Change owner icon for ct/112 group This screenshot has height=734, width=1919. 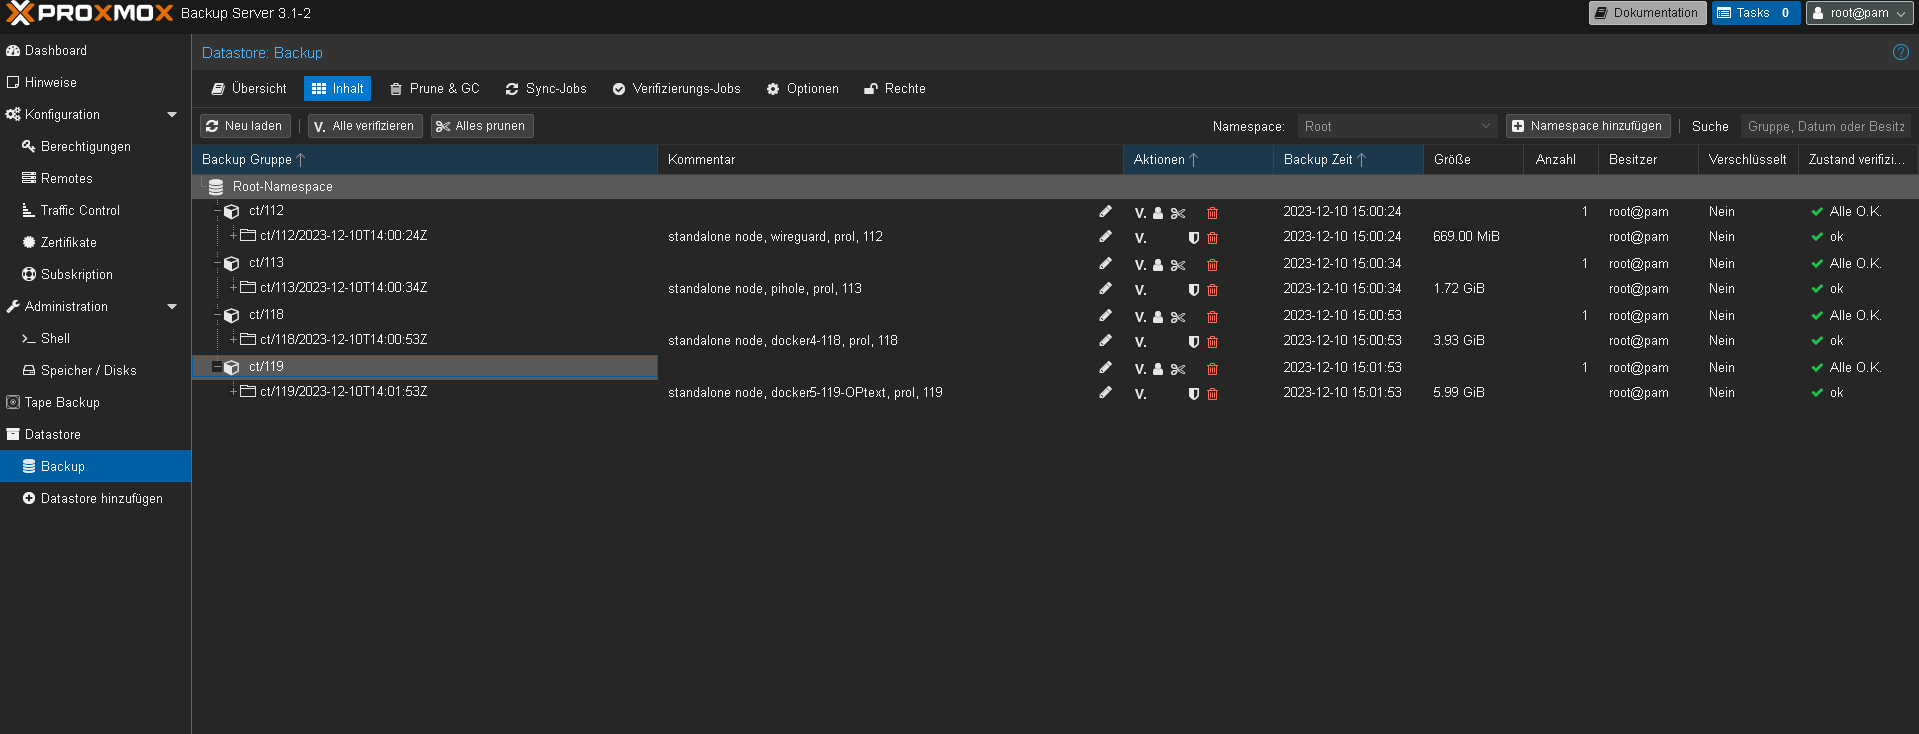click(1158, 213)
